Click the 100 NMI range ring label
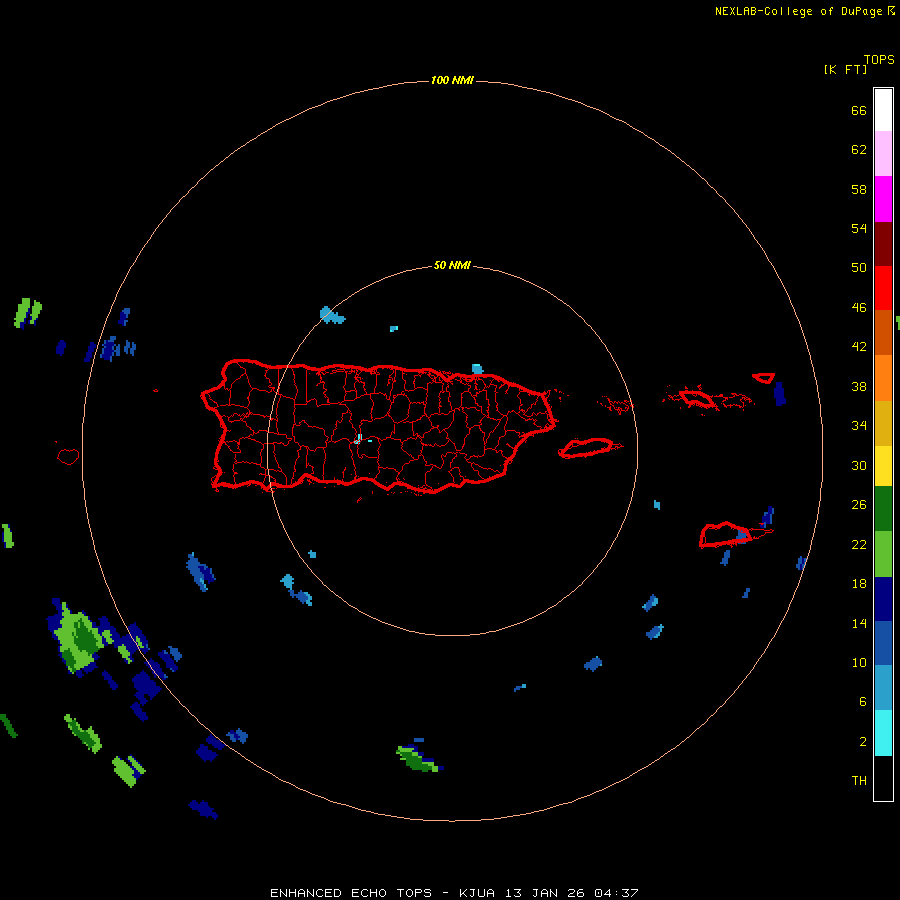 tap(452, 80)
